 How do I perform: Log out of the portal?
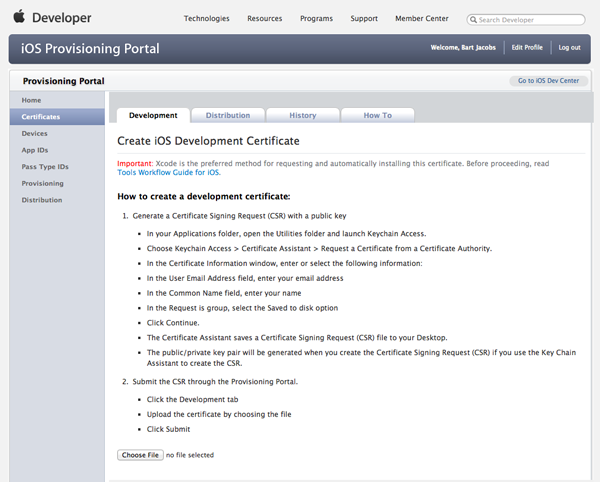569,47
